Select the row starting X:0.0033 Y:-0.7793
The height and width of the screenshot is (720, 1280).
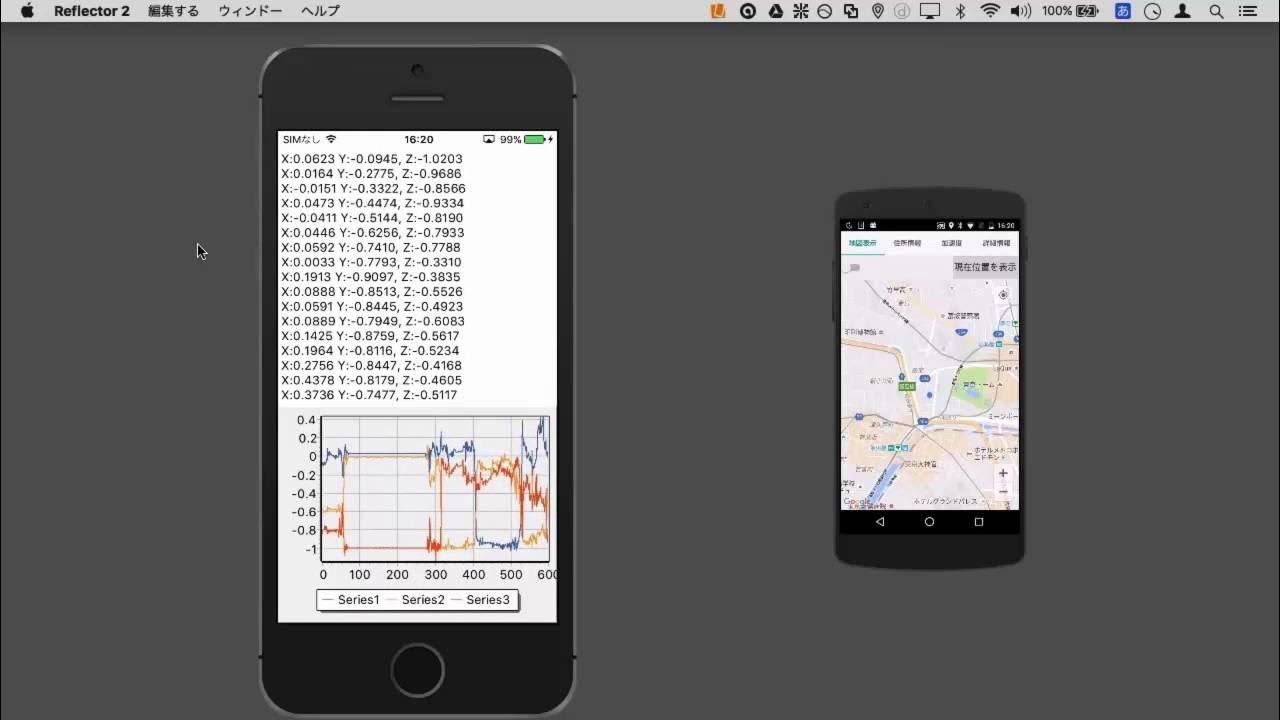point(371,262)
